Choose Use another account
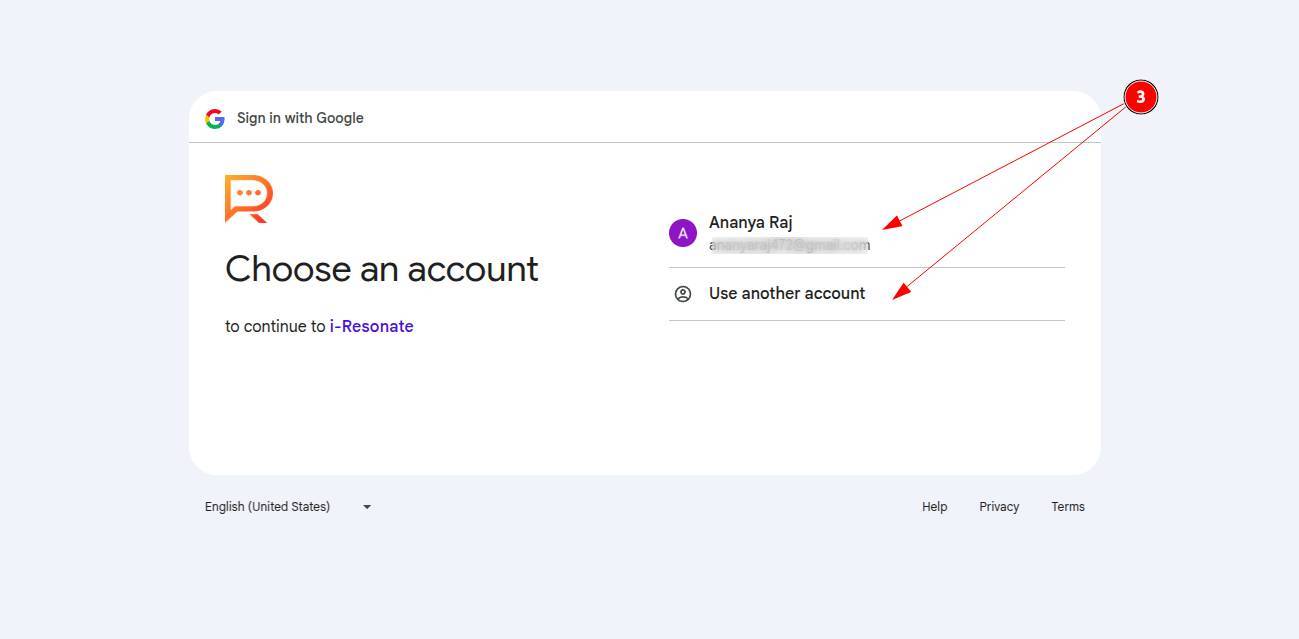 [786, 294]
